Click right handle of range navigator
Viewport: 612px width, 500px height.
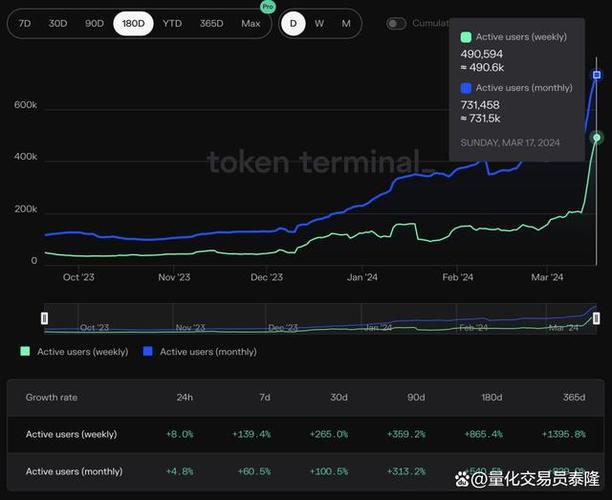tap(596, 318)
